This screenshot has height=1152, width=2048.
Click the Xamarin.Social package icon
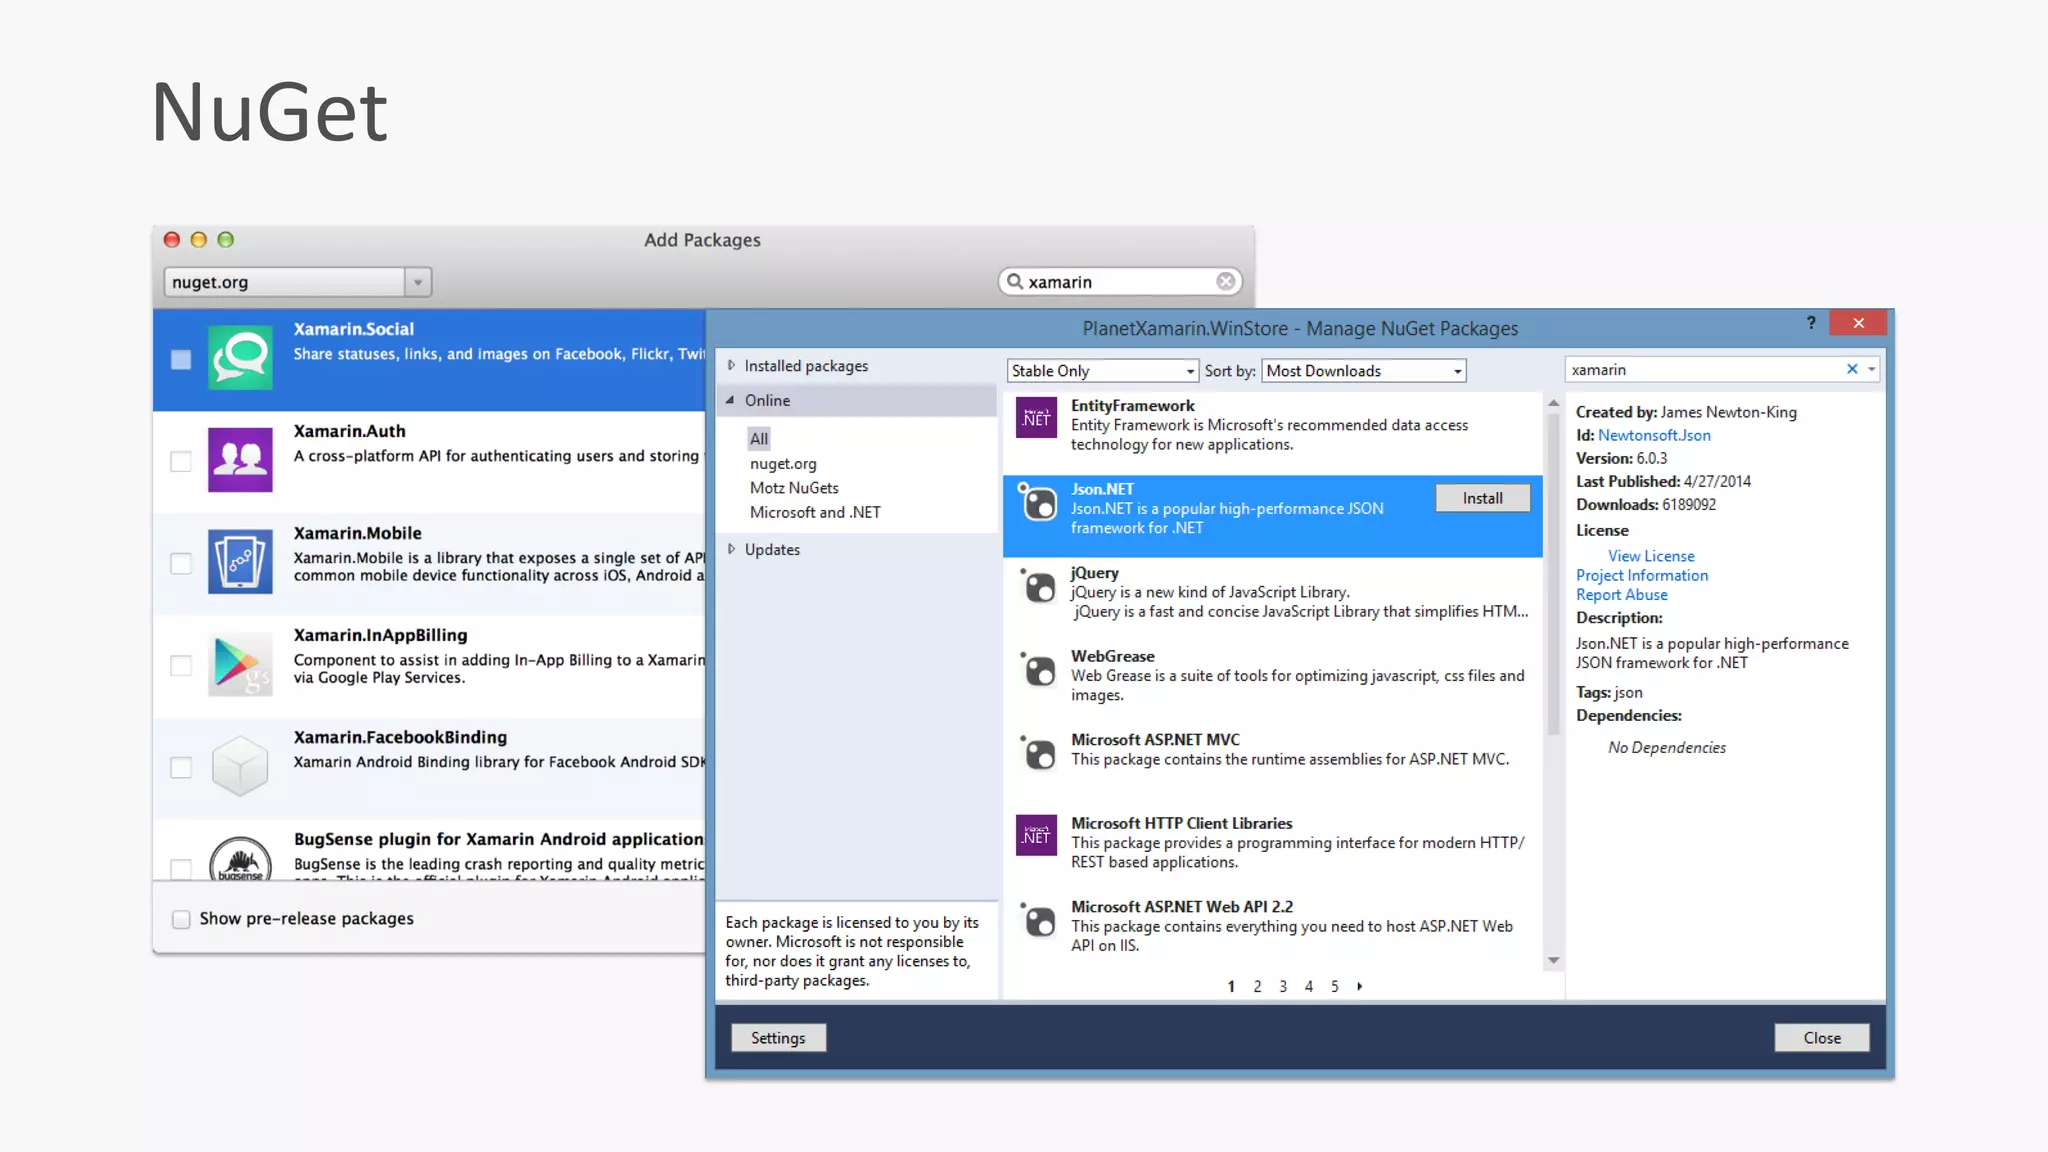pos(240,358)
